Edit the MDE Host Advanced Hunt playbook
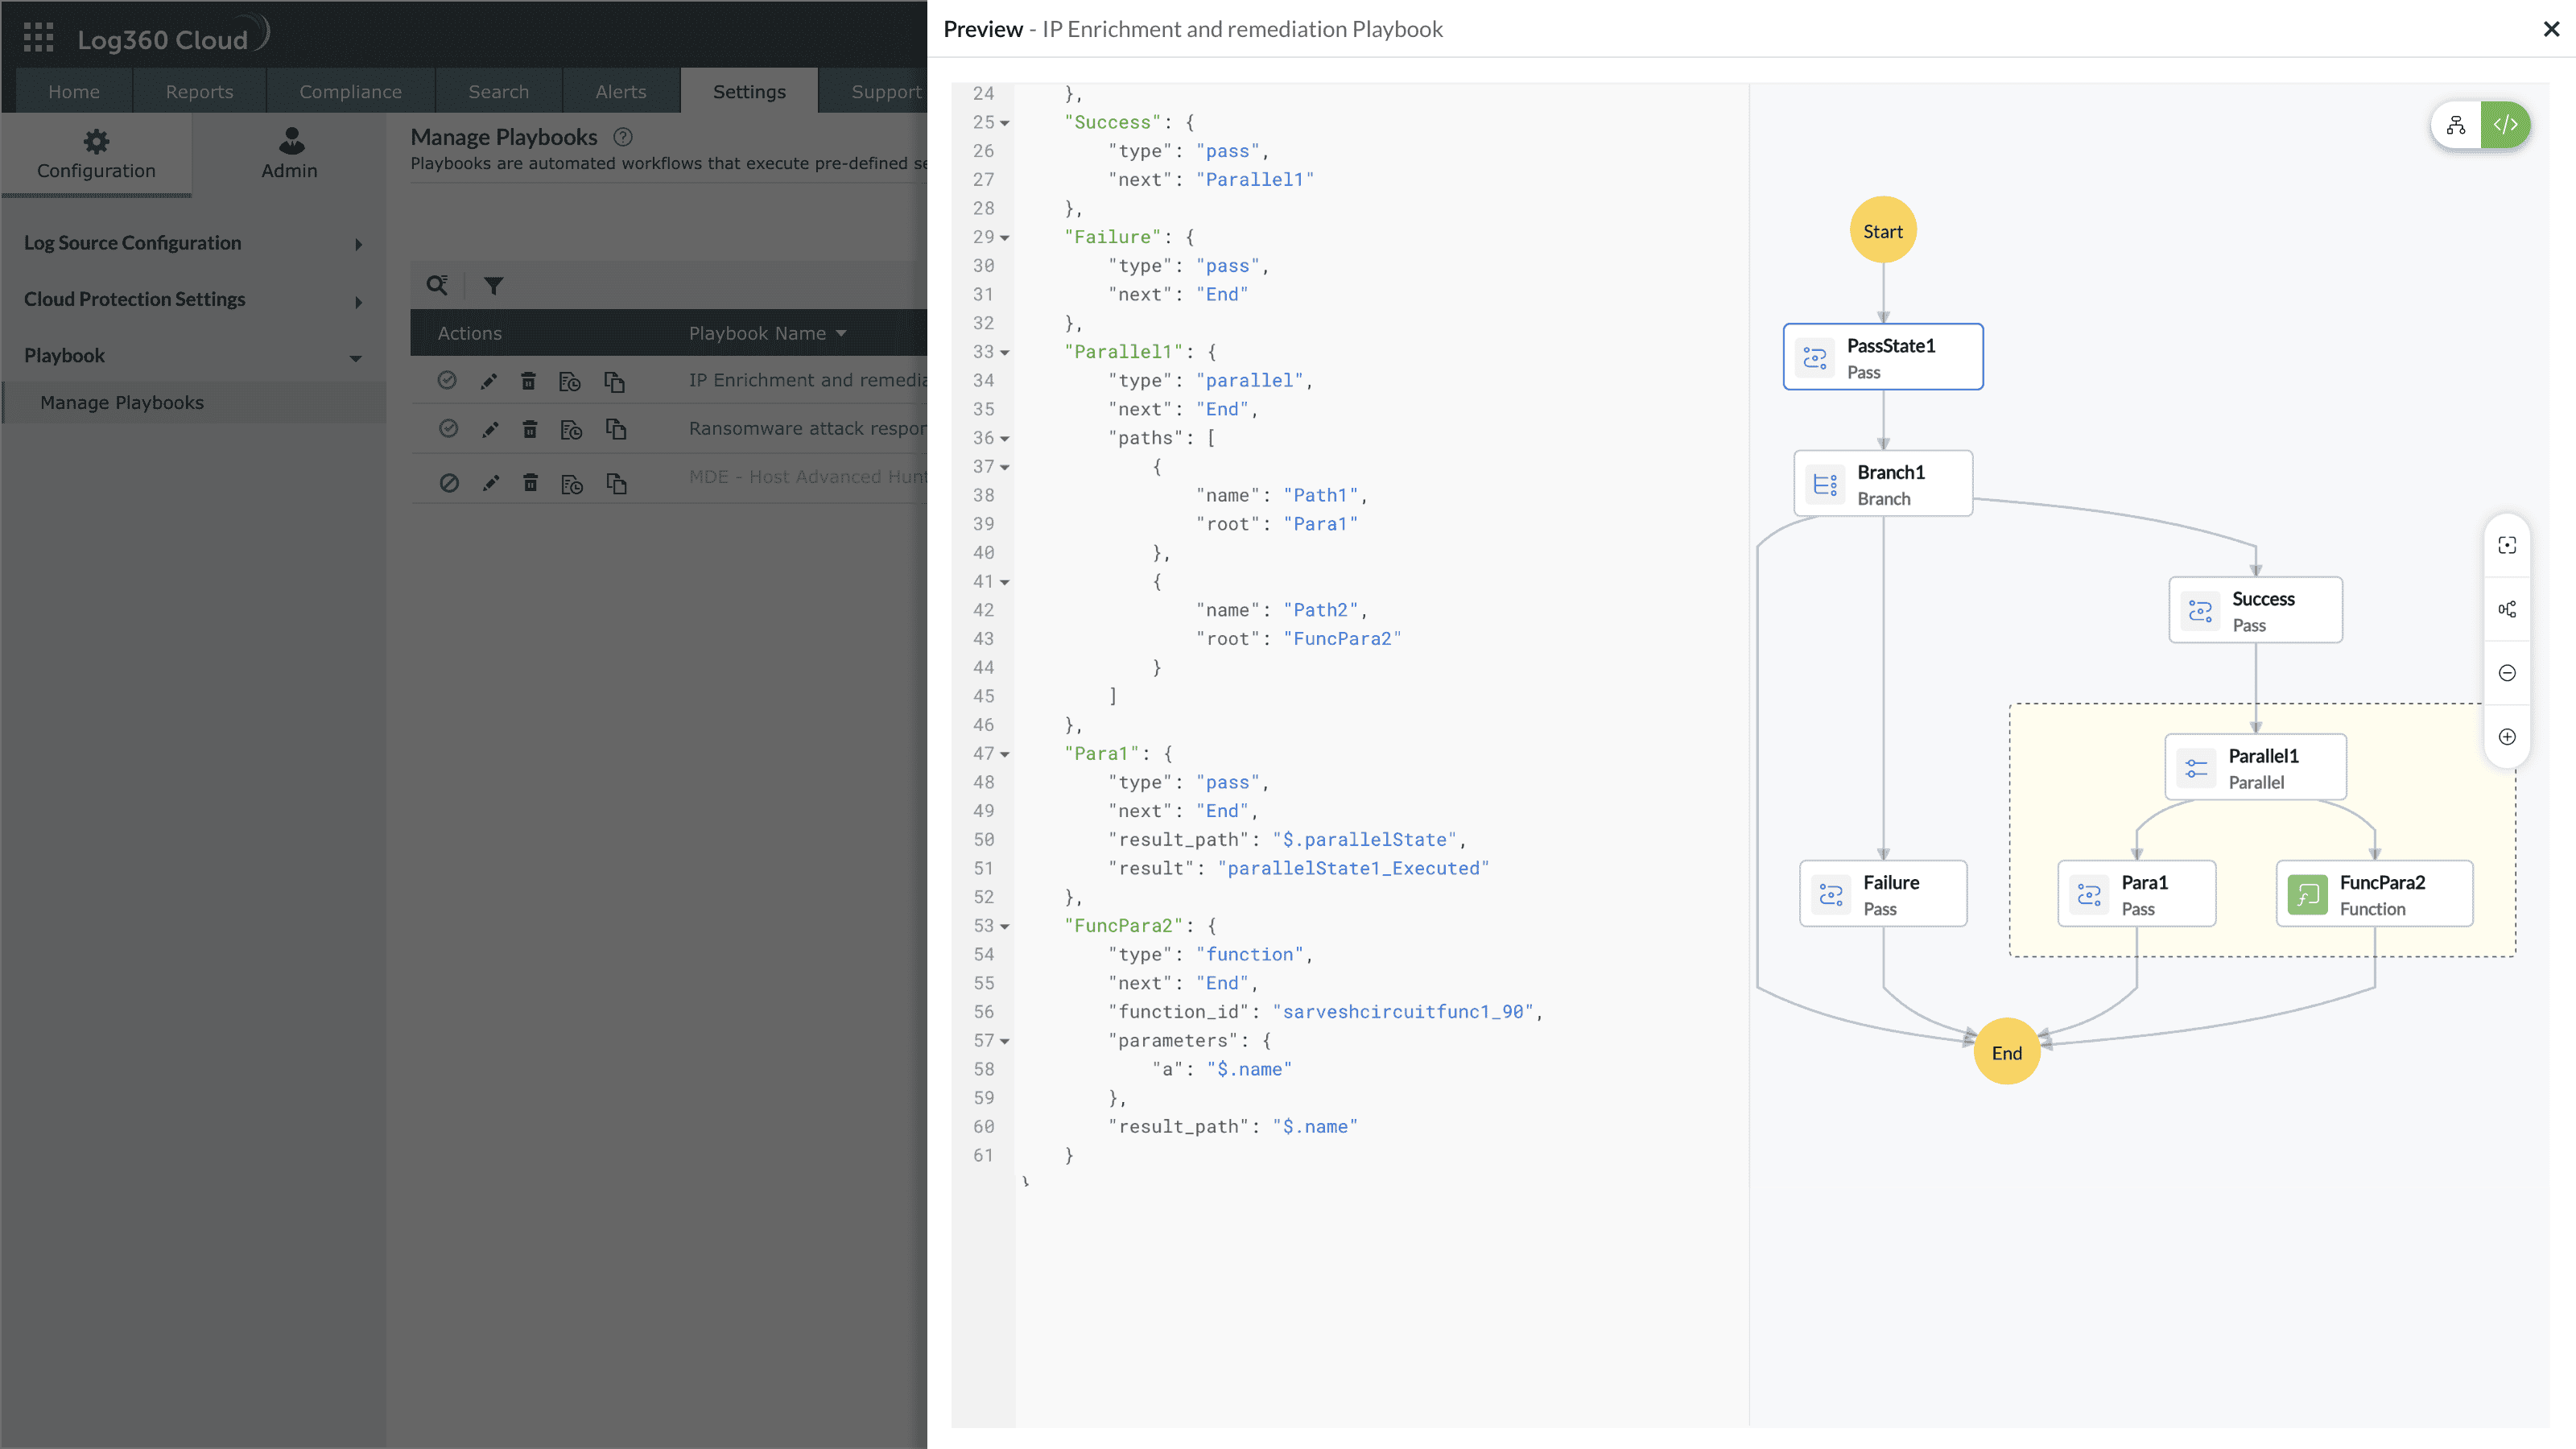Image resolution: width=2576 pixels, height=1449 pixels. [x=491, y=483]
